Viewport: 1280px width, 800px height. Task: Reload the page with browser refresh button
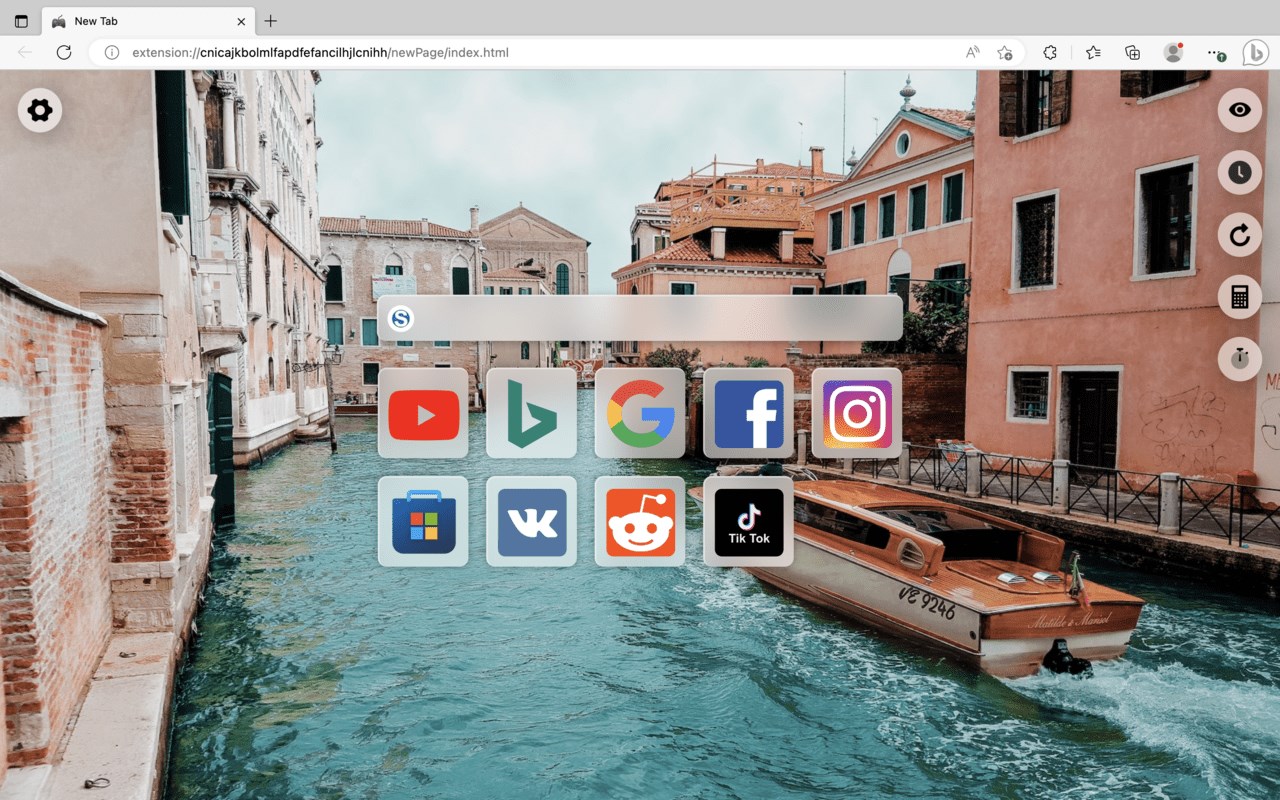pos(64,52)
